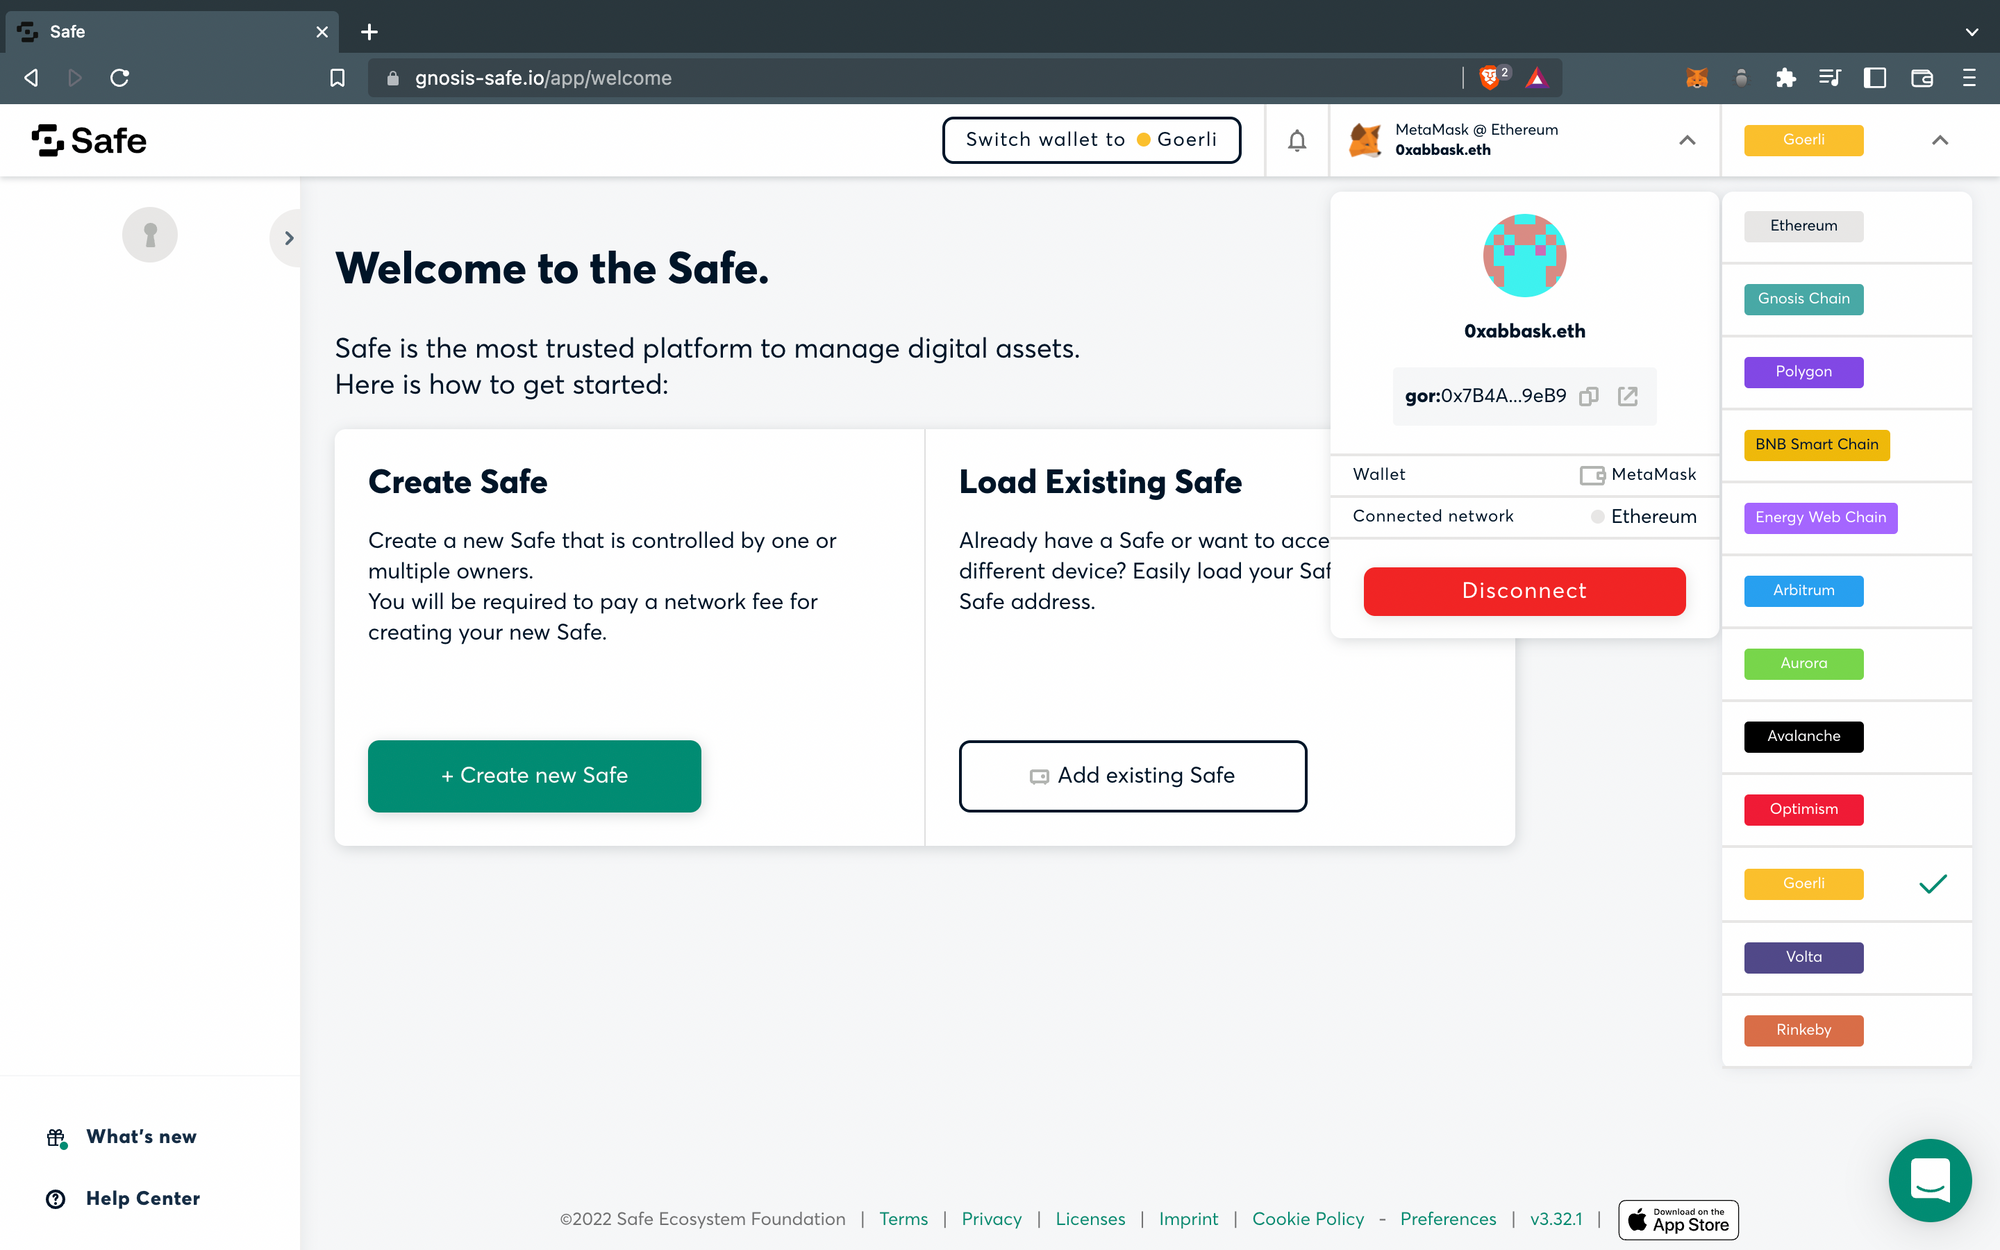Click Add existing Safe link
This screenshot has width=2000, height=1250.
1132,775
